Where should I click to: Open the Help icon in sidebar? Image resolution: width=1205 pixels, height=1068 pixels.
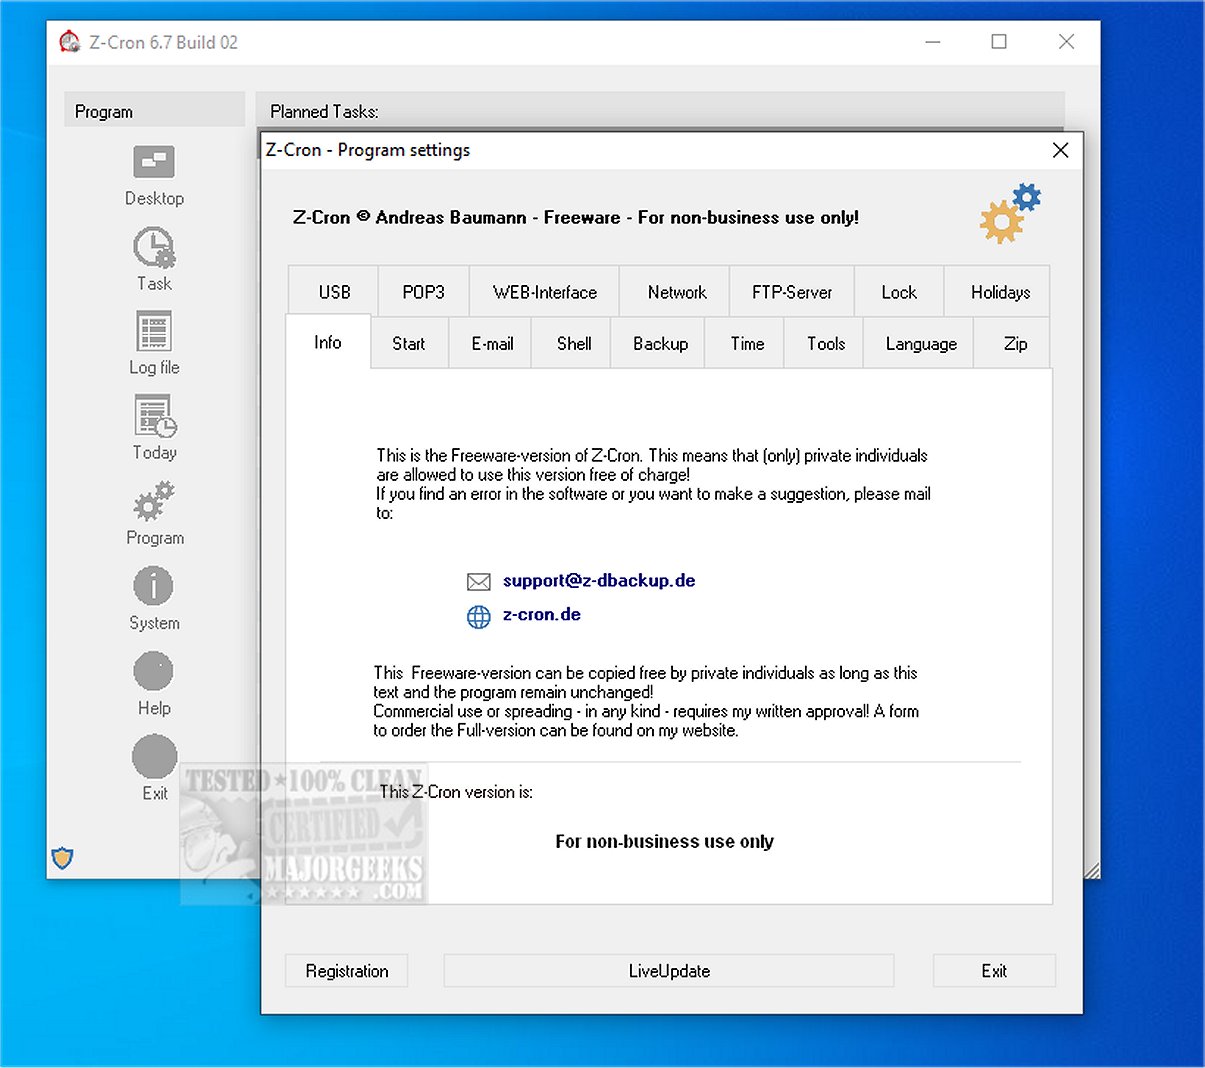pyautogui.click(x=153, y=671)
